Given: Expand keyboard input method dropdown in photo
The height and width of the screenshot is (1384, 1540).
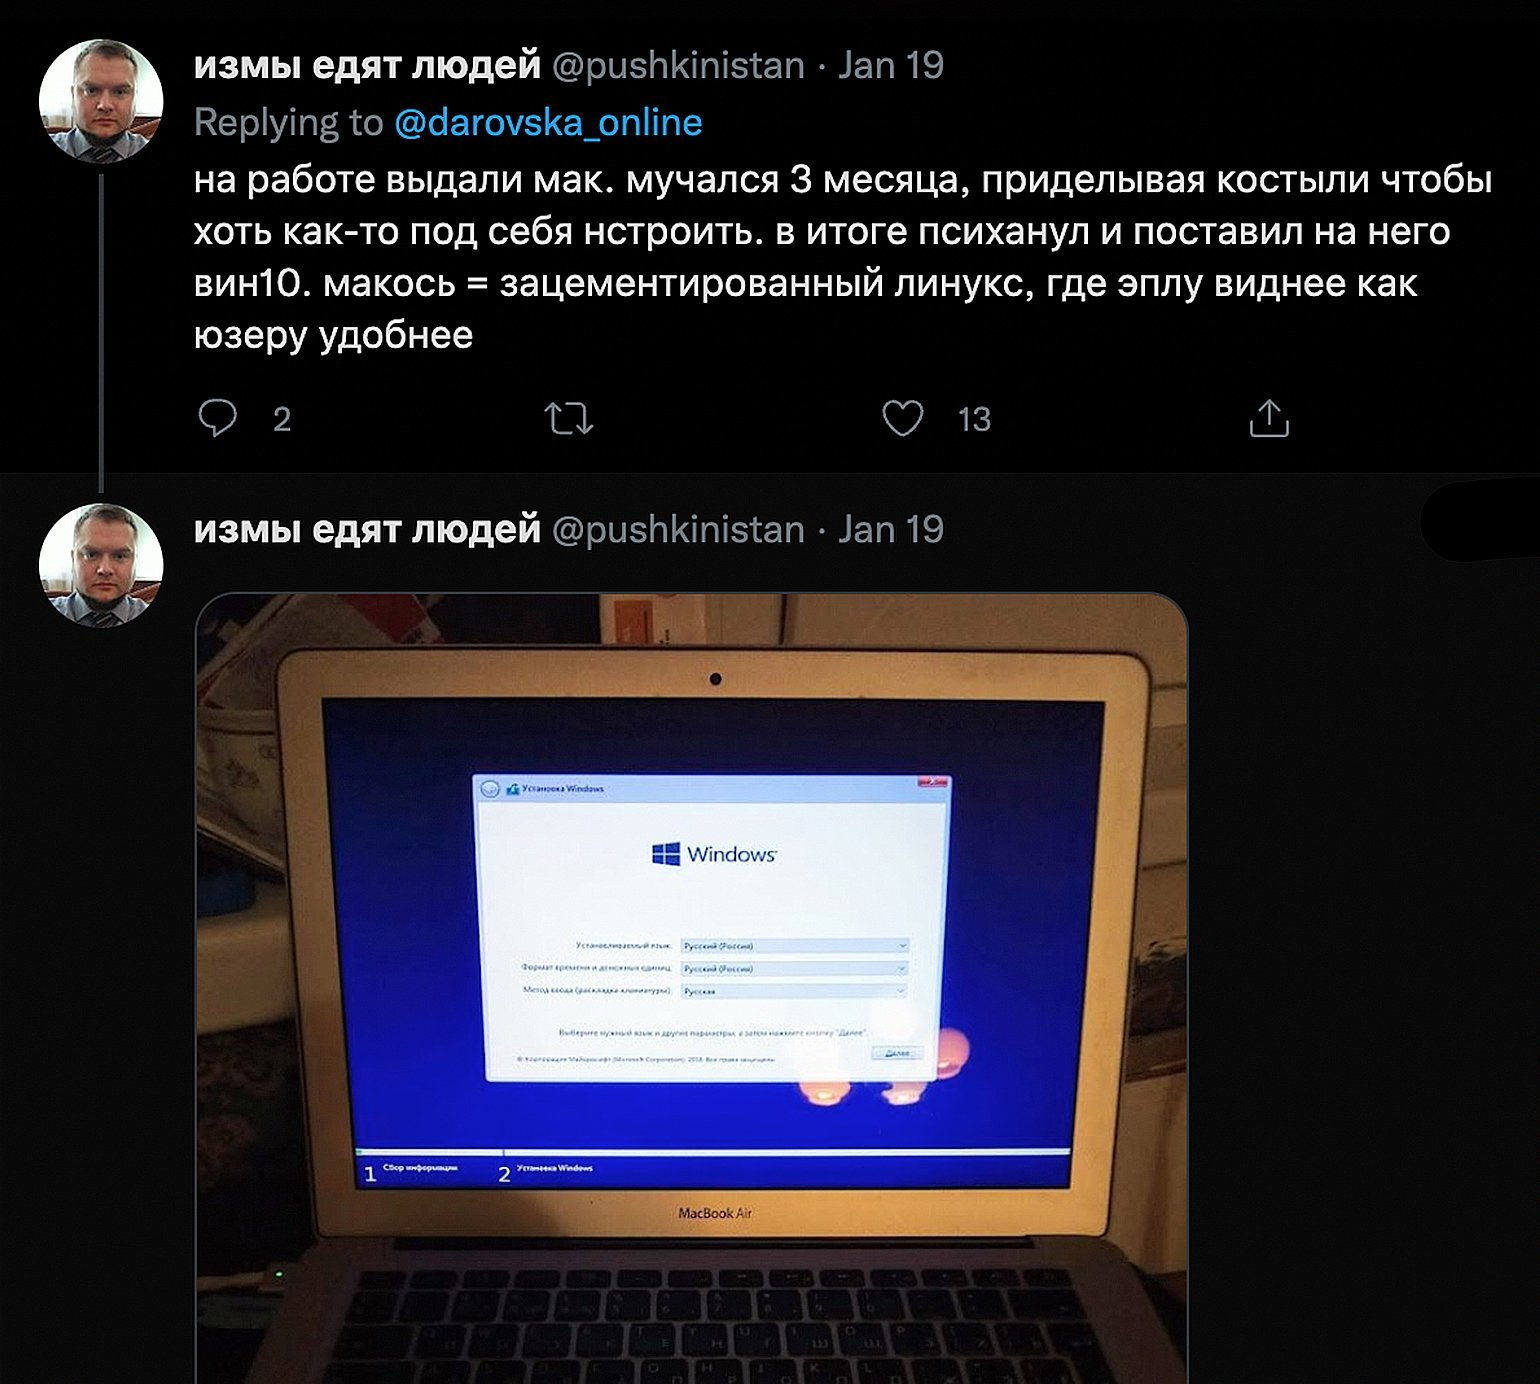Looking at the screenshot, I should [x=795, y=991].
